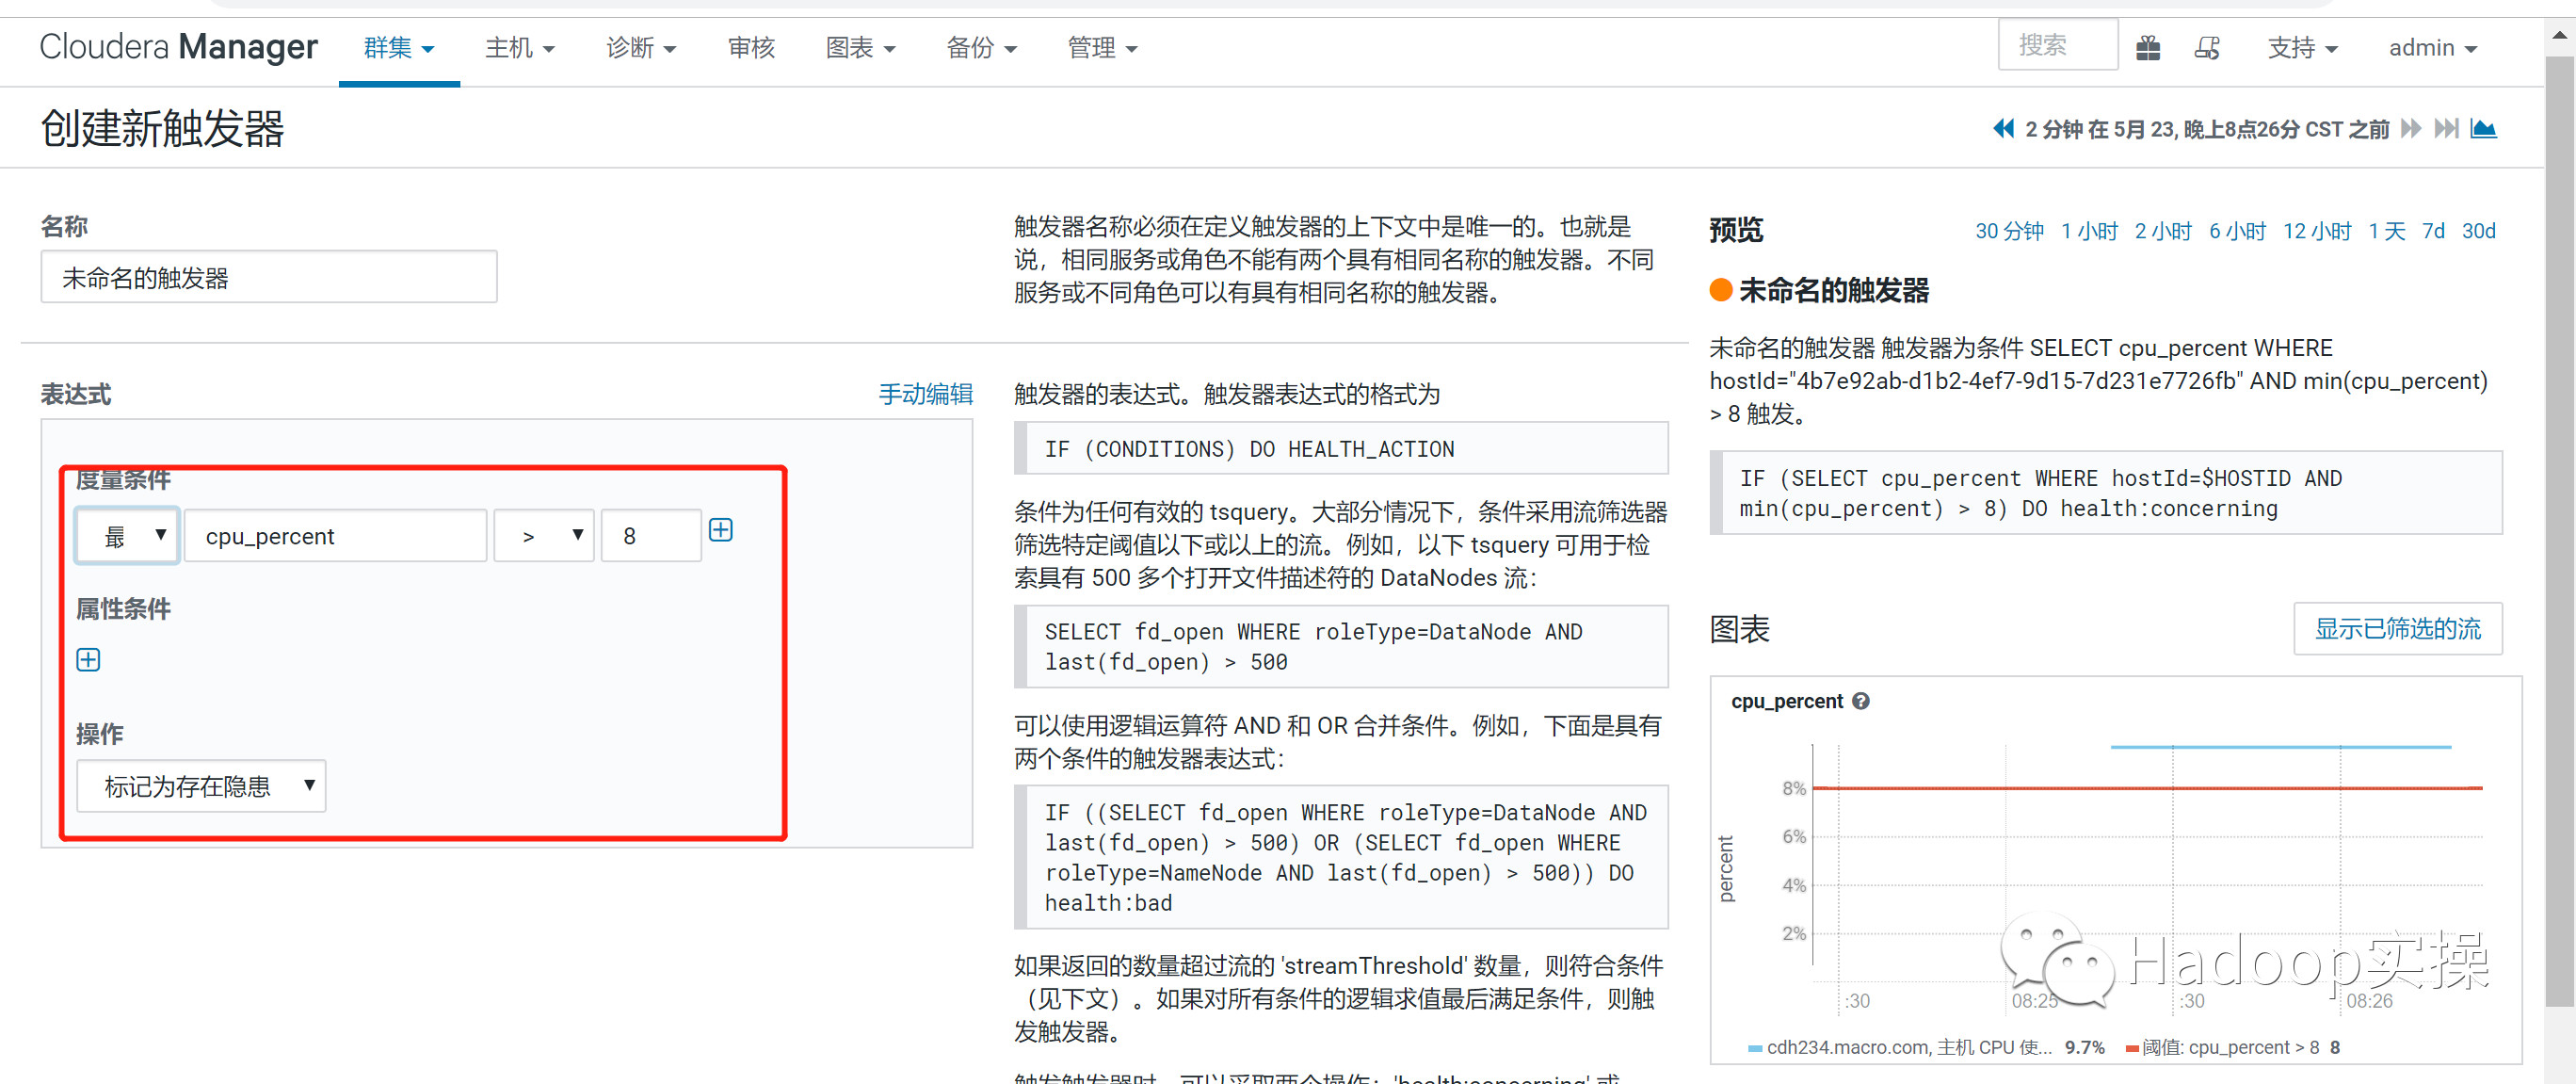Click the forward time arrows icon
The height and width of the screenshot is (1084, 2576).
click(2411, 128)
